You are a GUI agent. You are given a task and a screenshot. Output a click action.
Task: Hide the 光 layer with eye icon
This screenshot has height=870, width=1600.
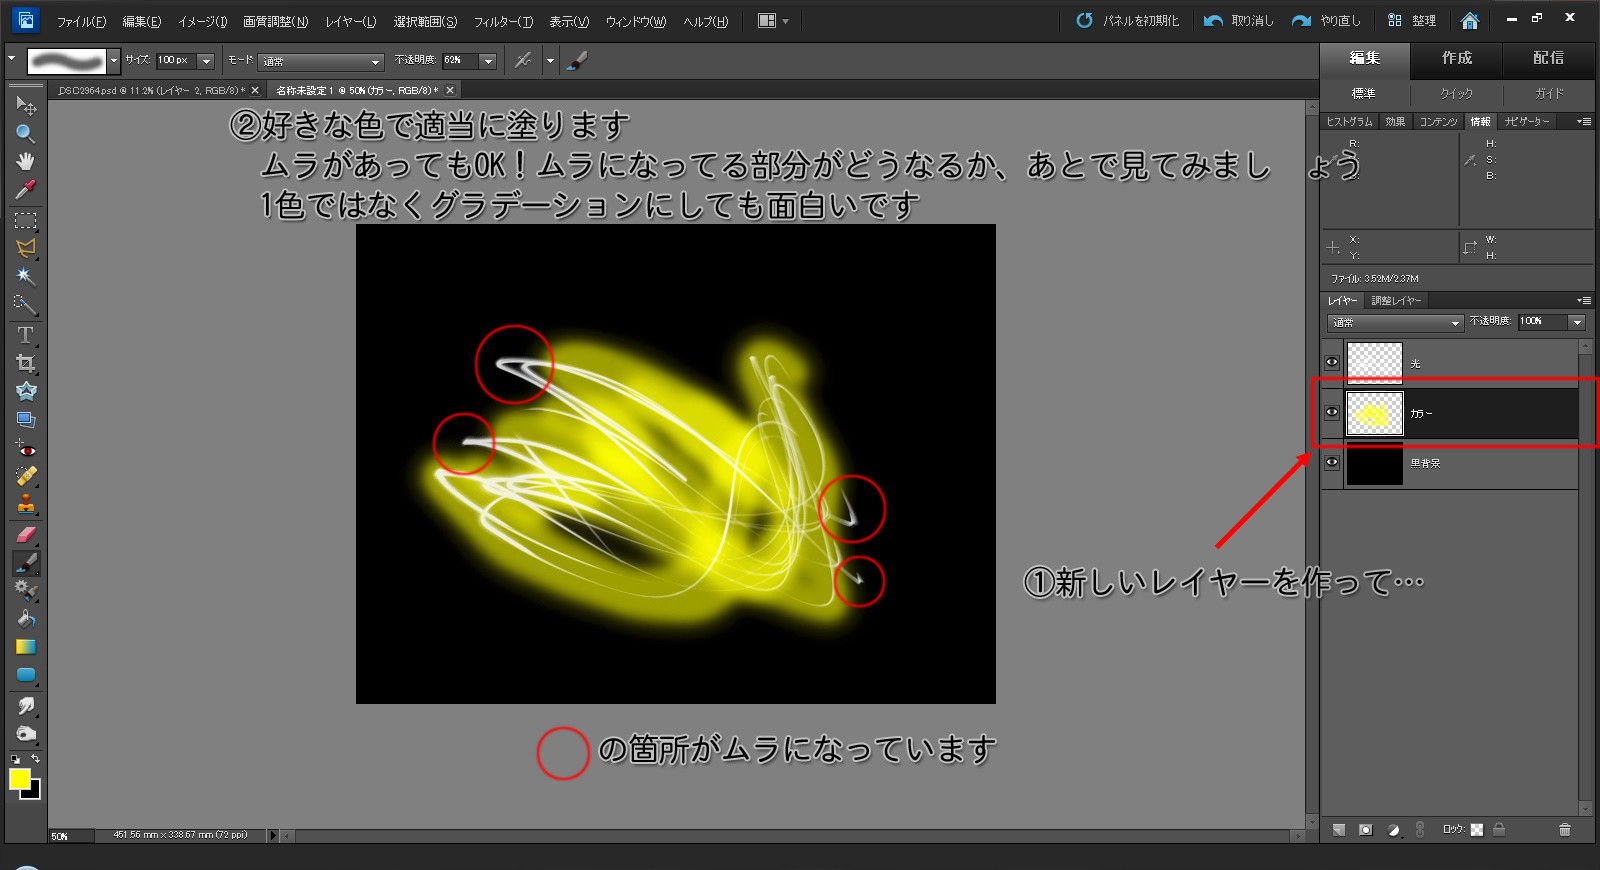(1332, 363)
